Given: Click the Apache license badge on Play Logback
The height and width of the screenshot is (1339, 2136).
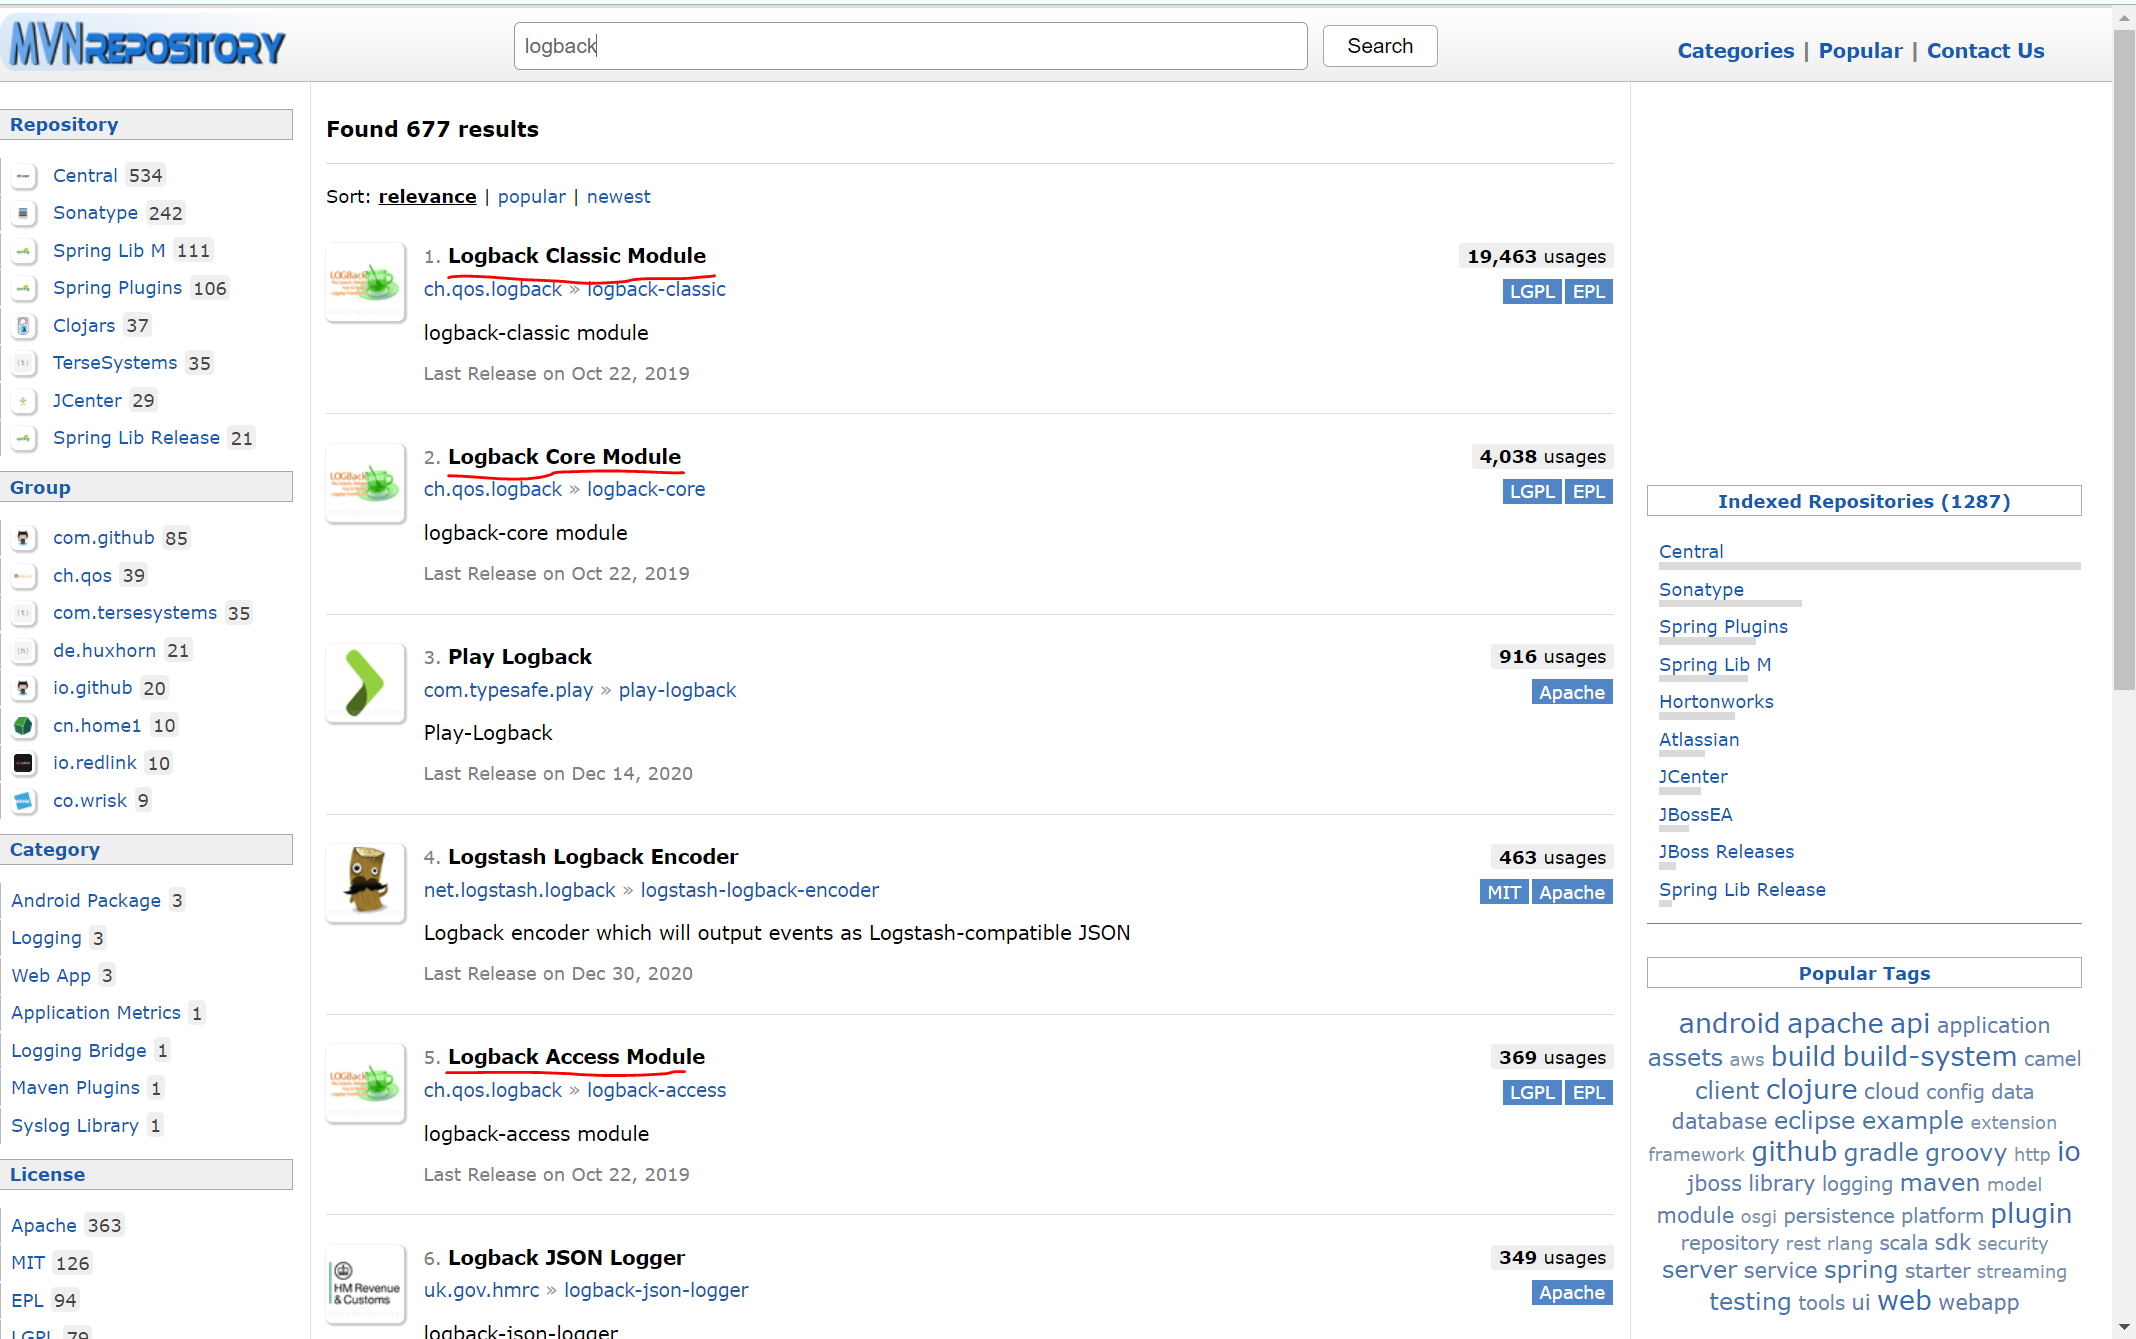Looking at the screenshot, I should [x=1571, y=692].
